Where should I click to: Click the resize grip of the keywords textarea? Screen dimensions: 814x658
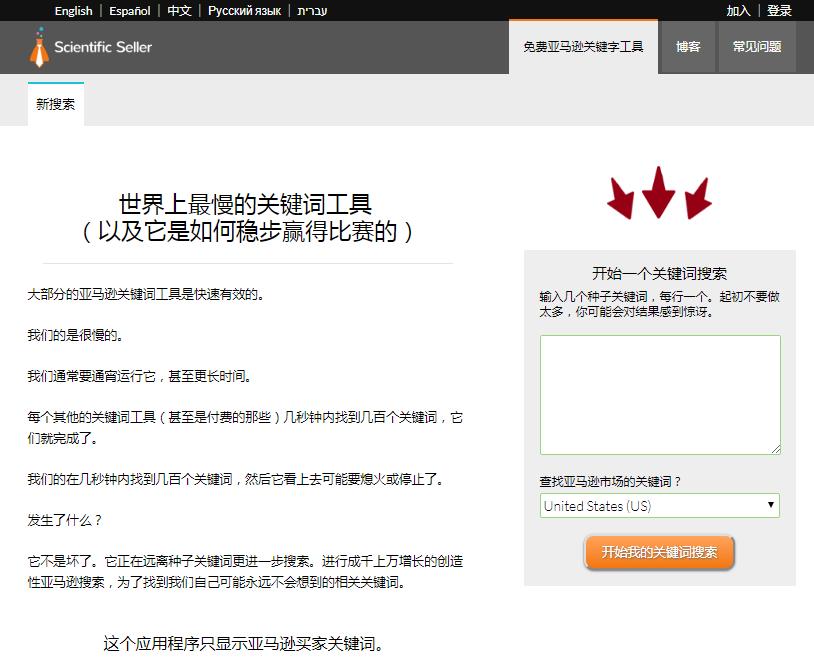pyautogui.click(x=776, y=449)
